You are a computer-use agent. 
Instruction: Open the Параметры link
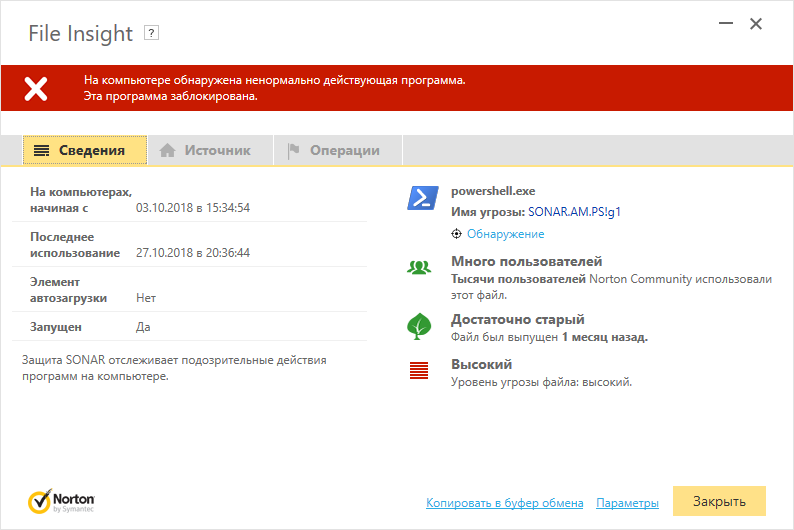[x=627, y=503]
